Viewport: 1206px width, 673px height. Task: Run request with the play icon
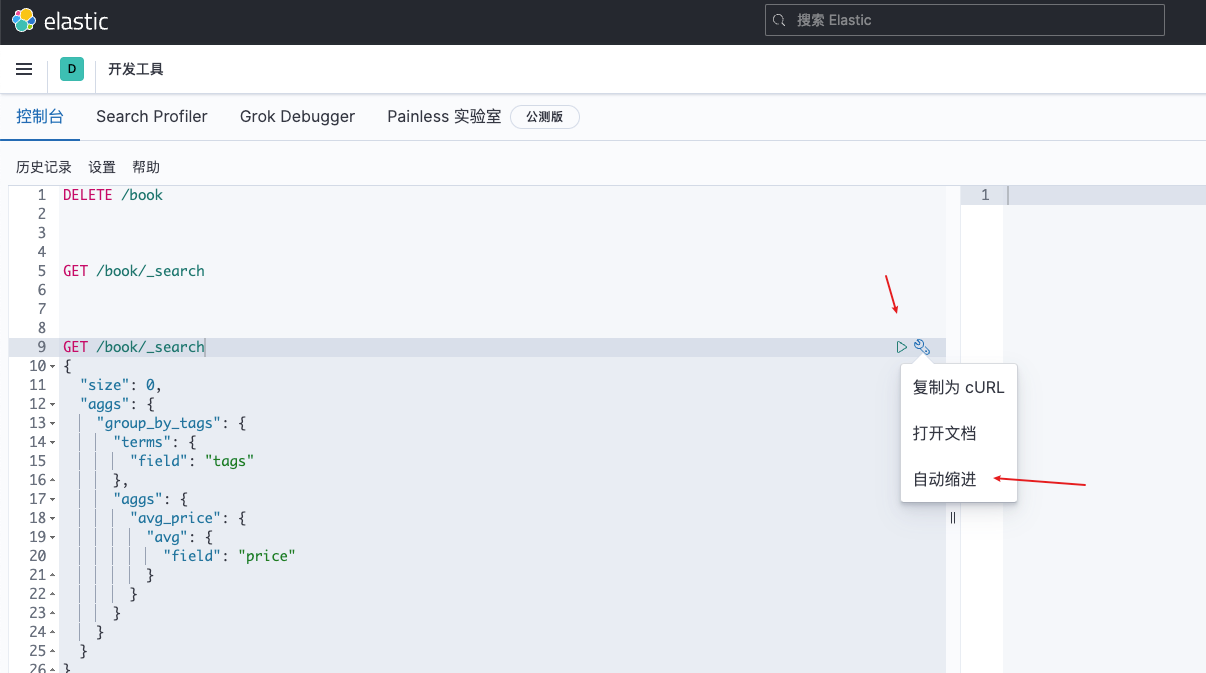click(x=902, y=347)
